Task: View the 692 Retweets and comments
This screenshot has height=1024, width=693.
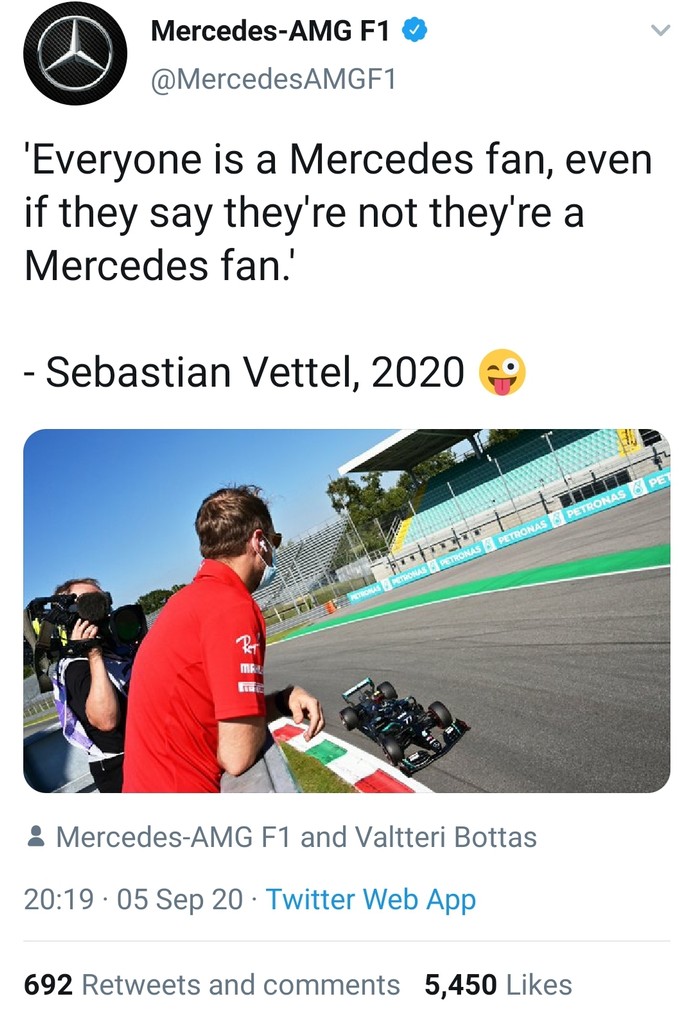Action: coord(211,985)
